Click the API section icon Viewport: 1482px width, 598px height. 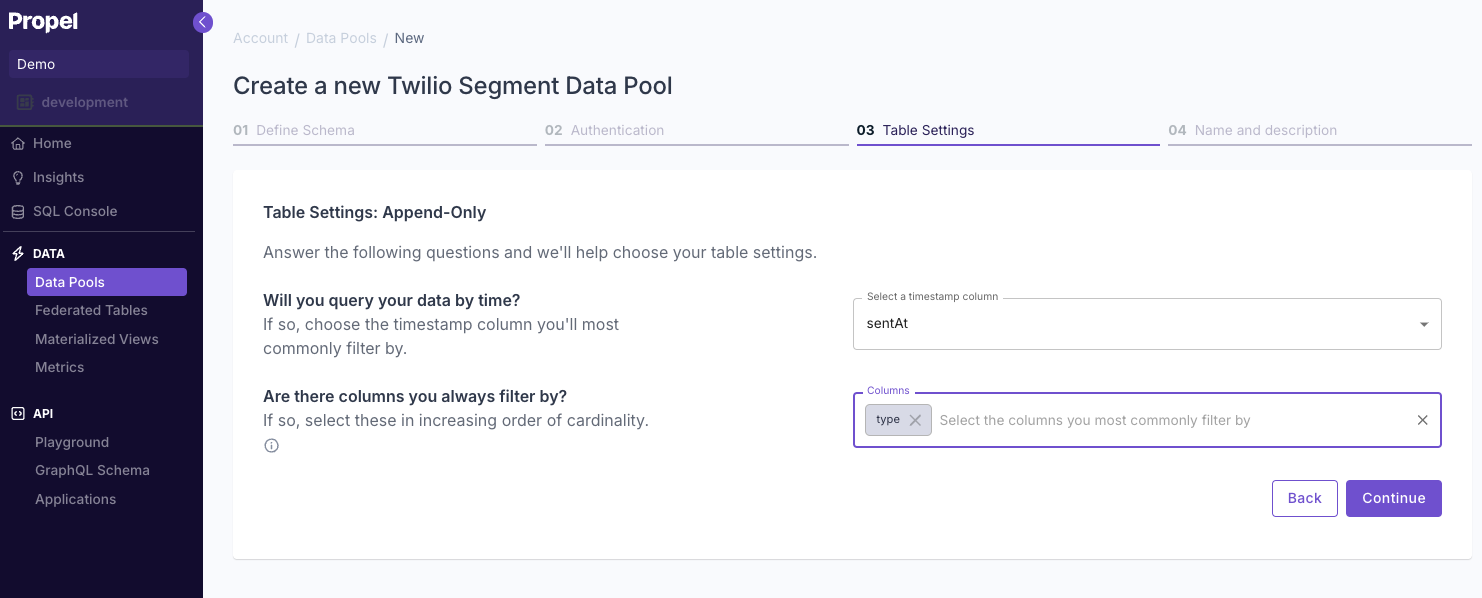click(16, 413)
